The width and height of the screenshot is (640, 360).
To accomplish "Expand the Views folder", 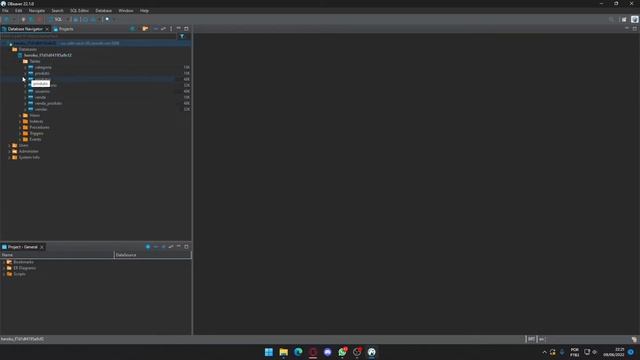I will tap(20, 116).
